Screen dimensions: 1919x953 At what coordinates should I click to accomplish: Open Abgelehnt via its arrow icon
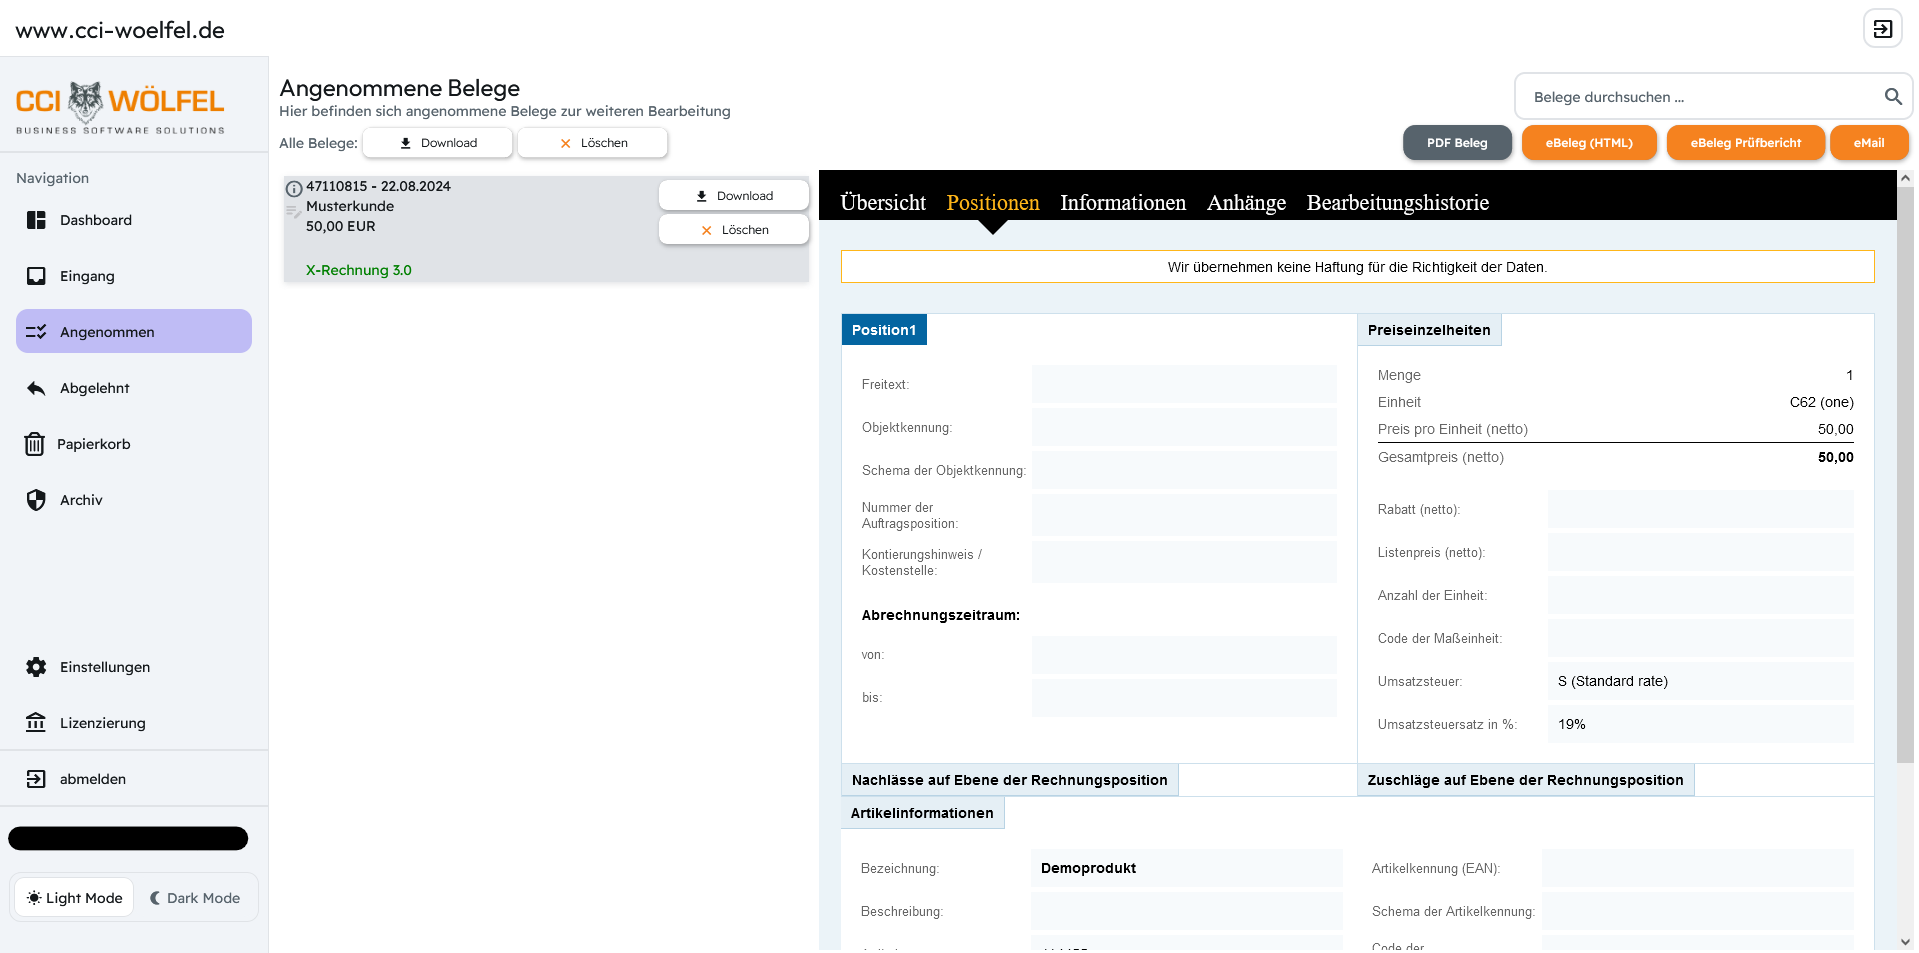(x=37, y=388)
